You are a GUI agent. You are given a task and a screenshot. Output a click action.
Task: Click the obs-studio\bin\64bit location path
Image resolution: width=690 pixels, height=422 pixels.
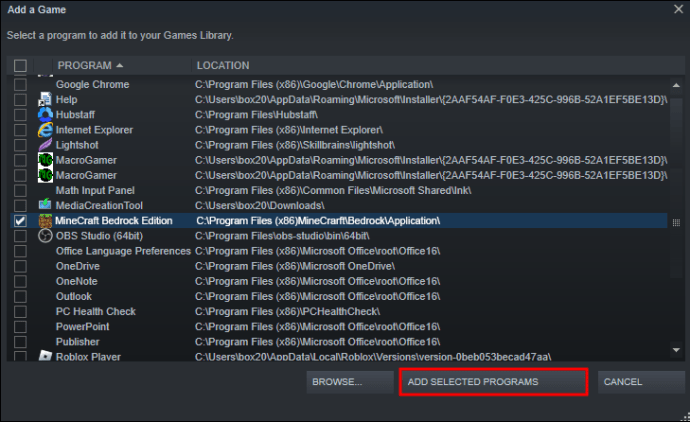coord(282,236)
